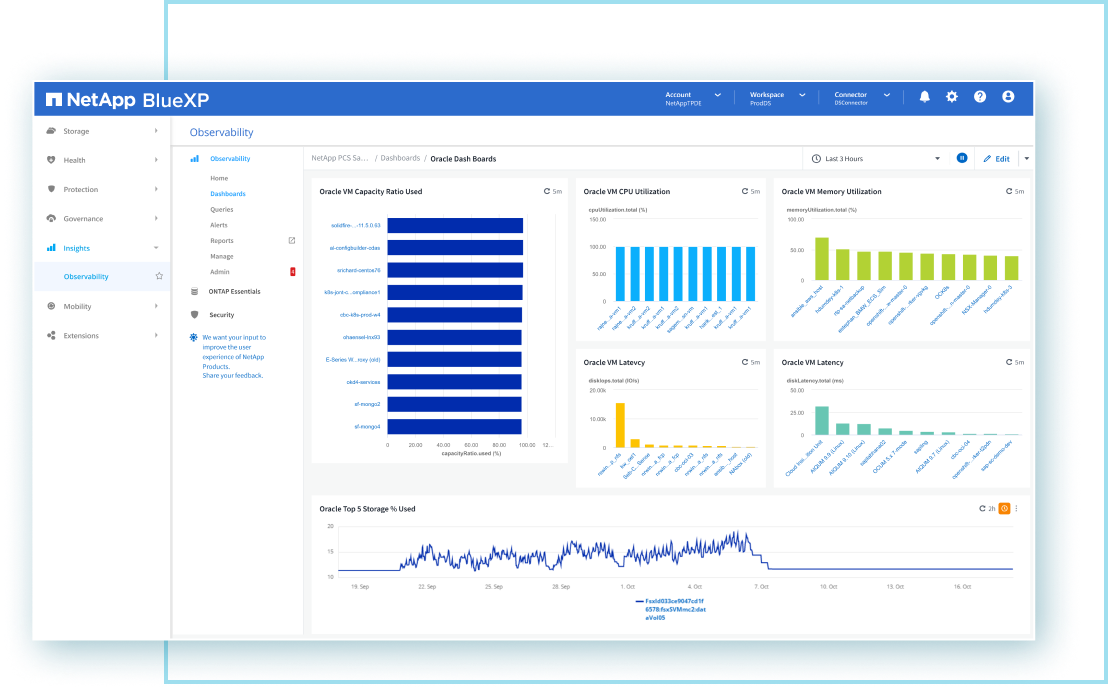Click the solidfire bar in Capacity Ratio chart
The width and height of the screenshot is (1108, 689).
(455, 225)
